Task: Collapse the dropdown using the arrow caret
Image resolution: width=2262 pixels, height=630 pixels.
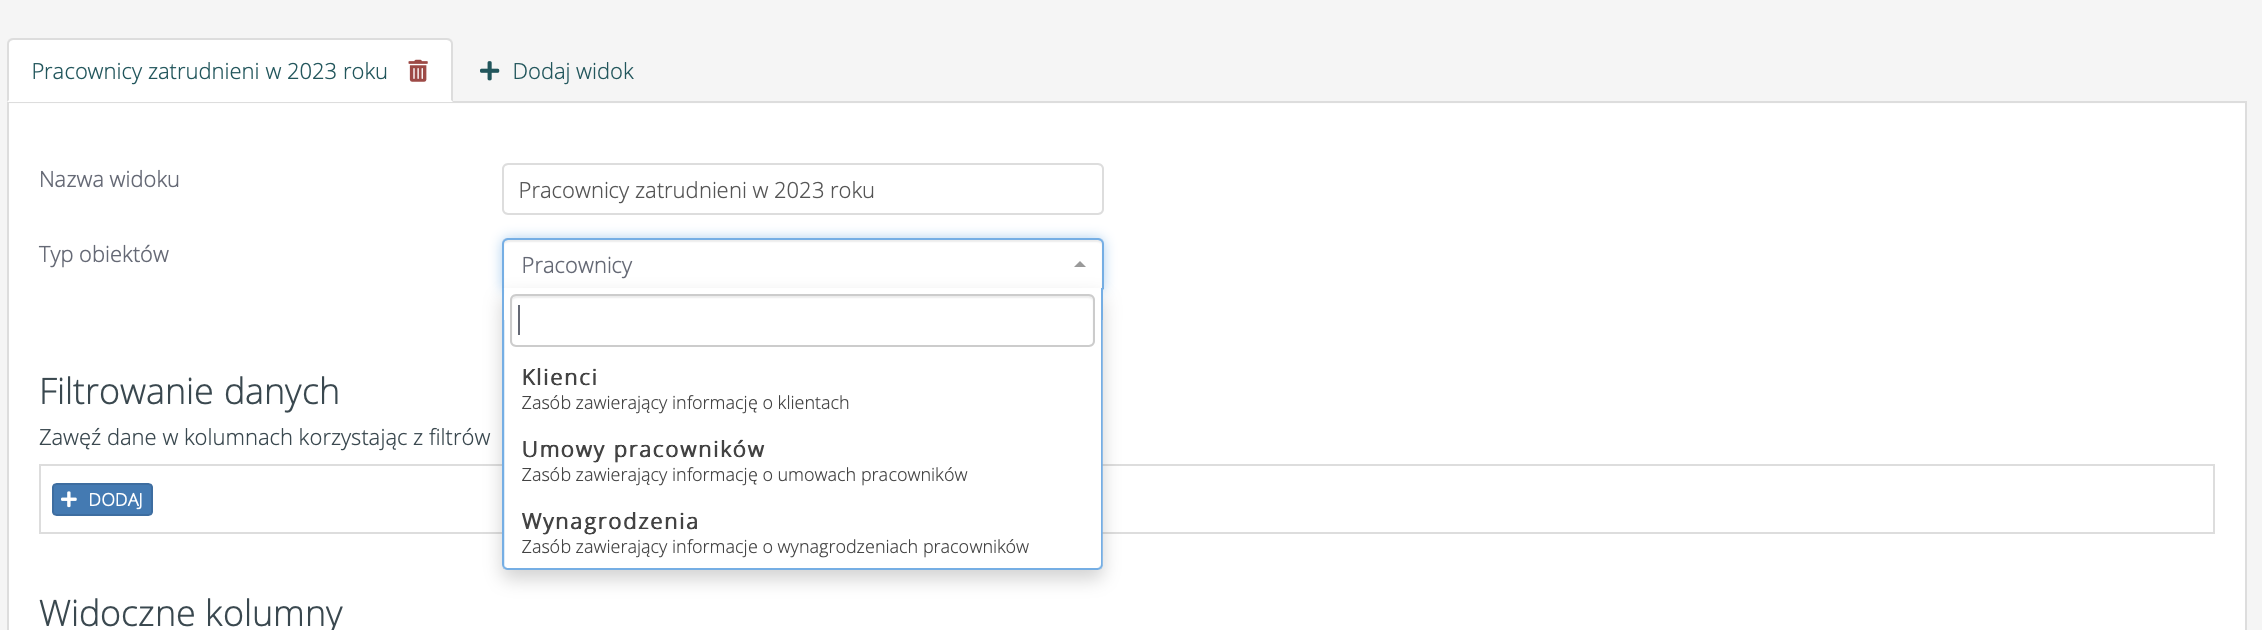Action: [1079, 265]
